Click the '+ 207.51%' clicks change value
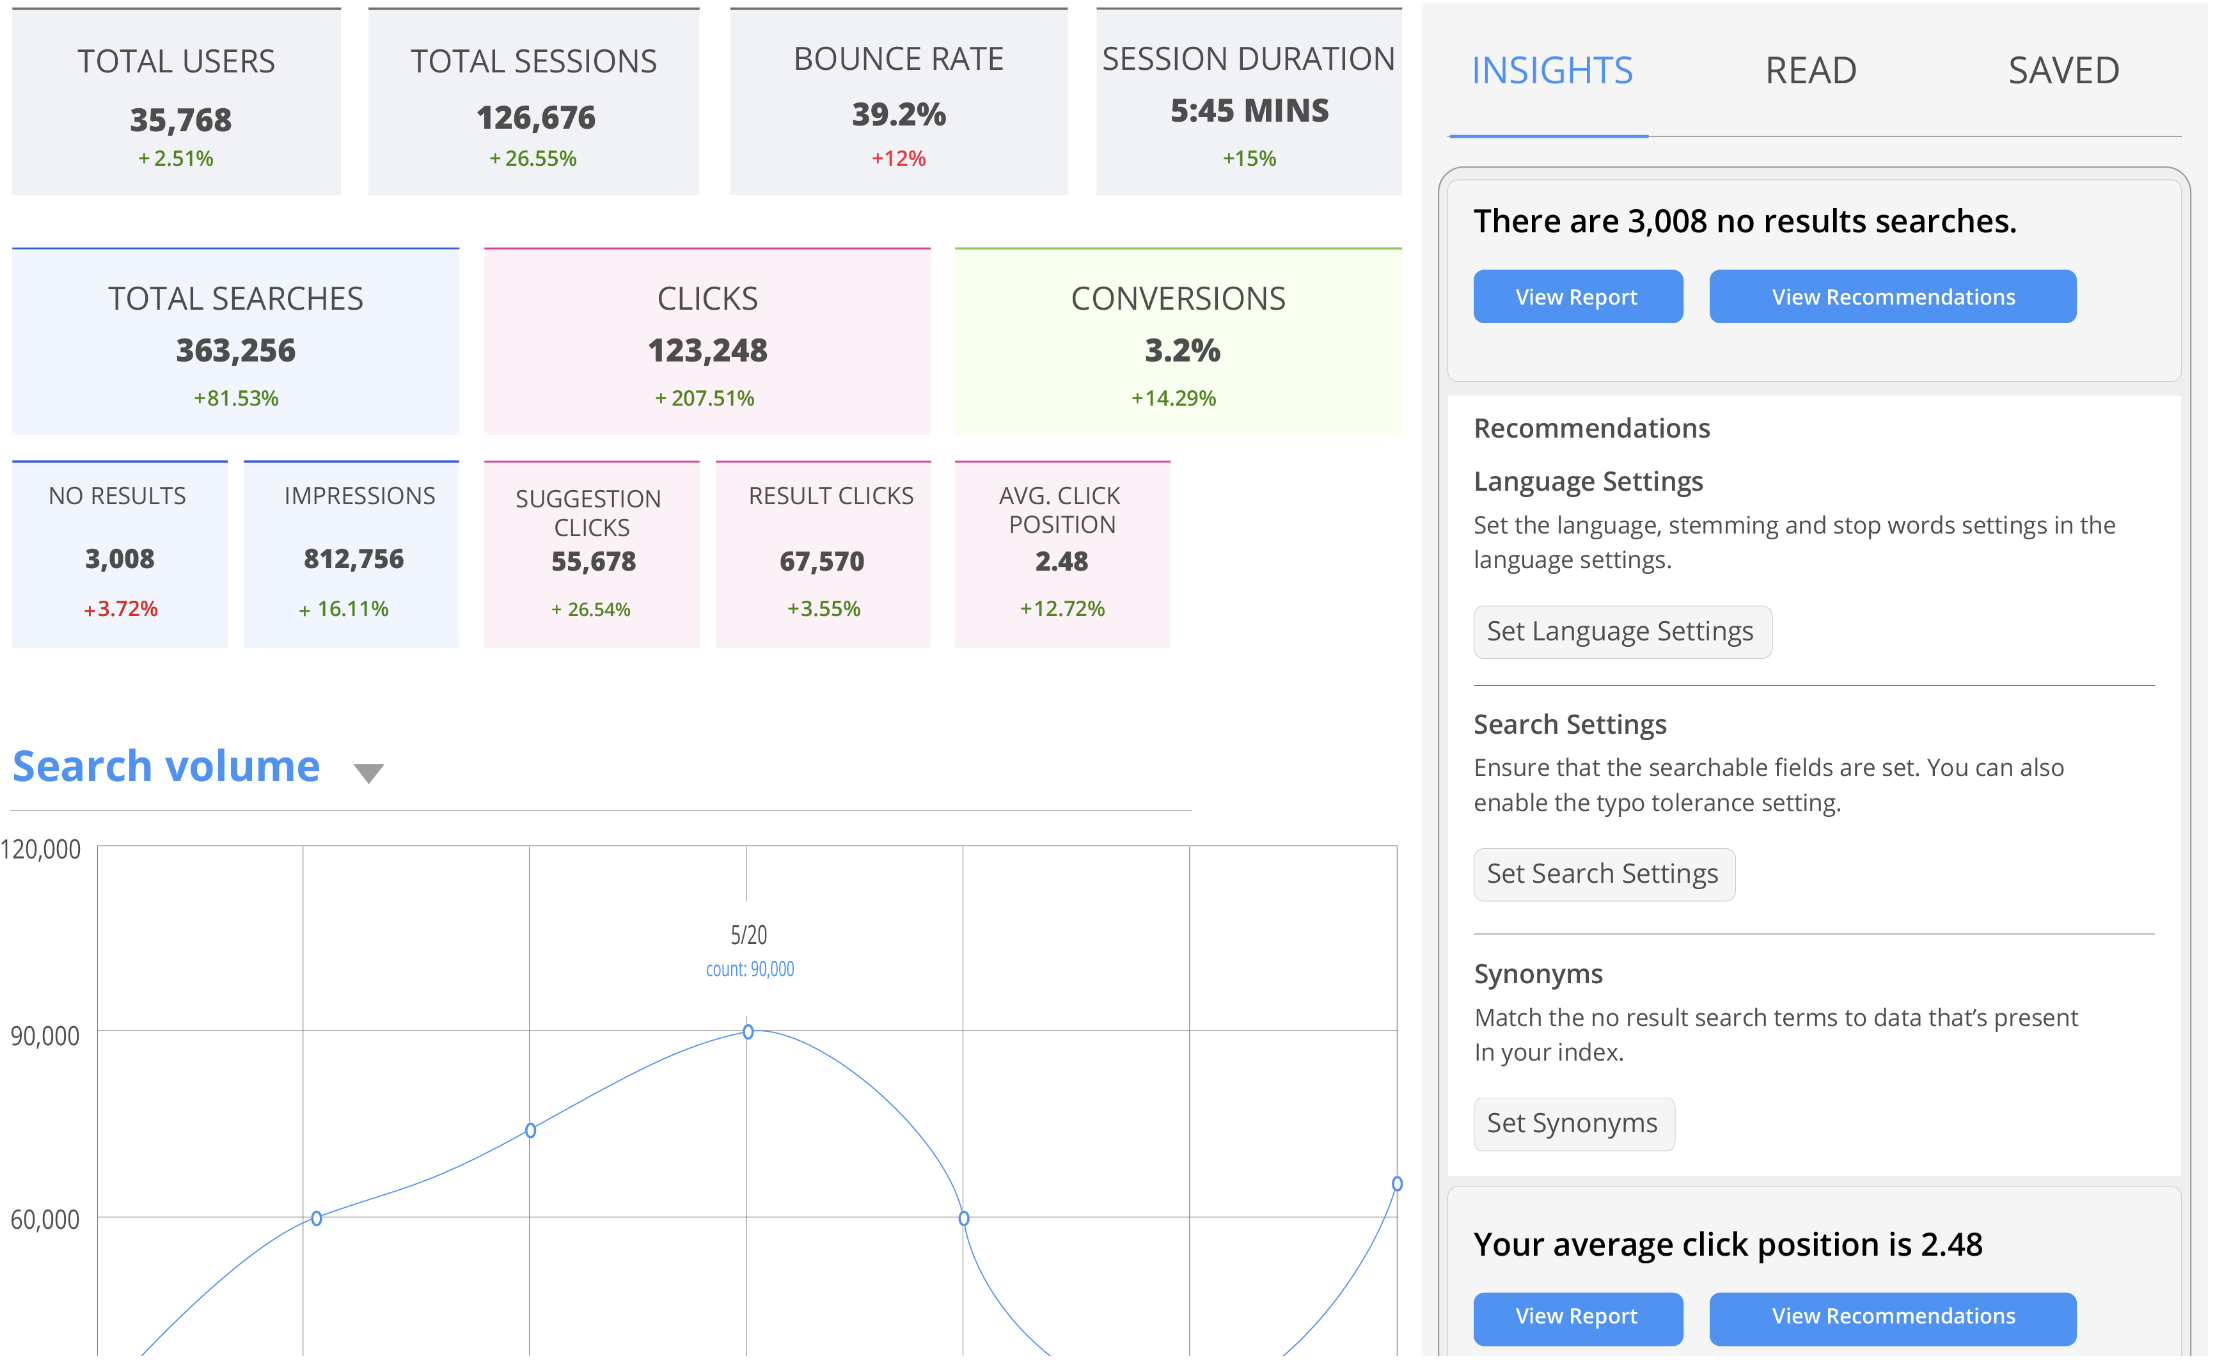The height and width of the screenshot is (1368, 2220). click(705, 398)
